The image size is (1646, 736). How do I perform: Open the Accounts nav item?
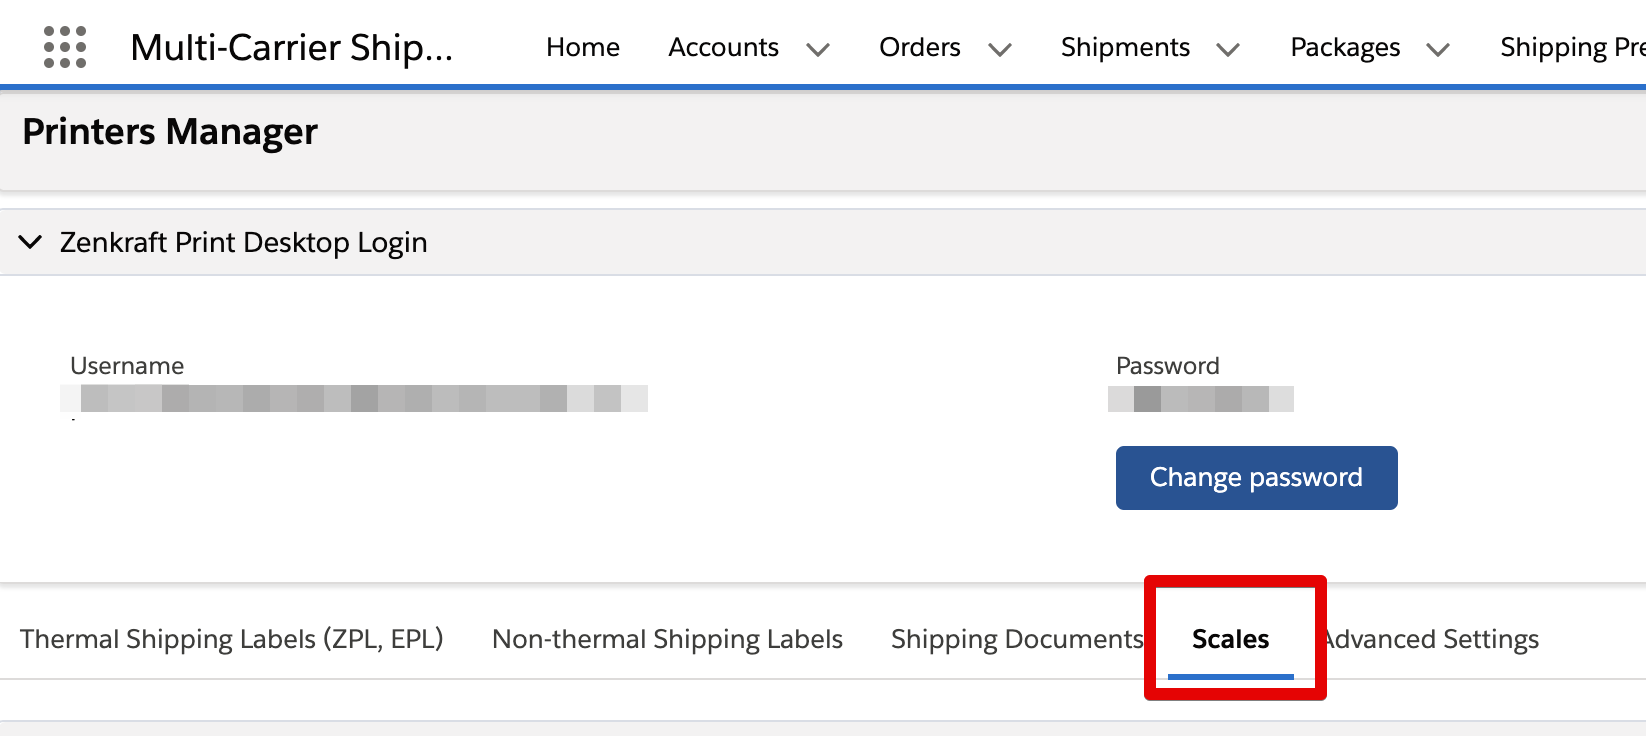[723, 47]
